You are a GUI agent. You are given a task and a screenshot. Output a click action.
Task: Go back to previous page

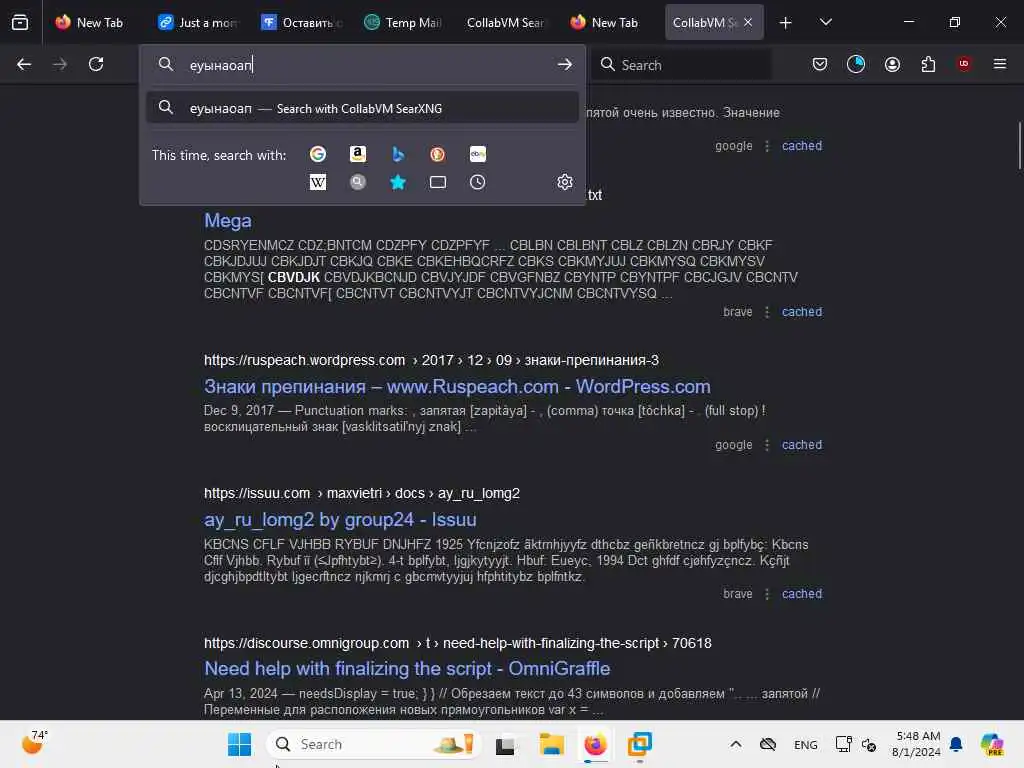point(24,64)
